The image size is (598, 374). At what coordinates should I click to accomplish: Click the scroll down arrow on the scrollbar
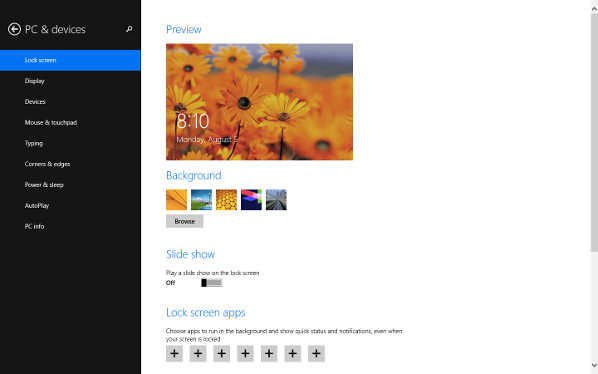click(594, 365)
